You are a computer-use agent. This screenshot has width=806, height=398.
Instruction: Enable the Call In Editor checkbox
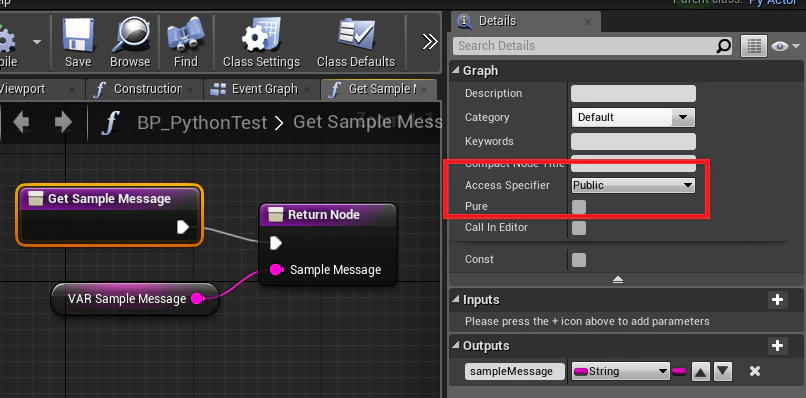point(579,228)
